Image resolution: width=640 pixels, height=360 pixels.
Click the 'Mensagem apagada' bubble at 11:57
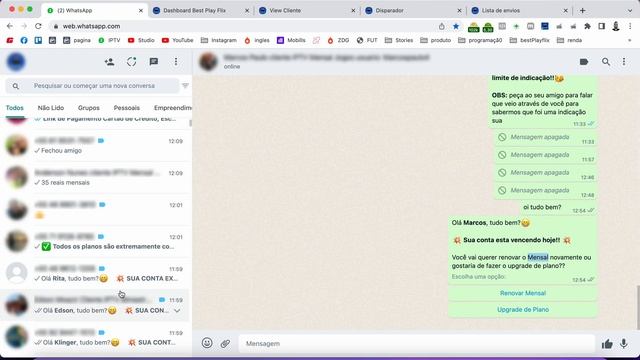point(545,155)
